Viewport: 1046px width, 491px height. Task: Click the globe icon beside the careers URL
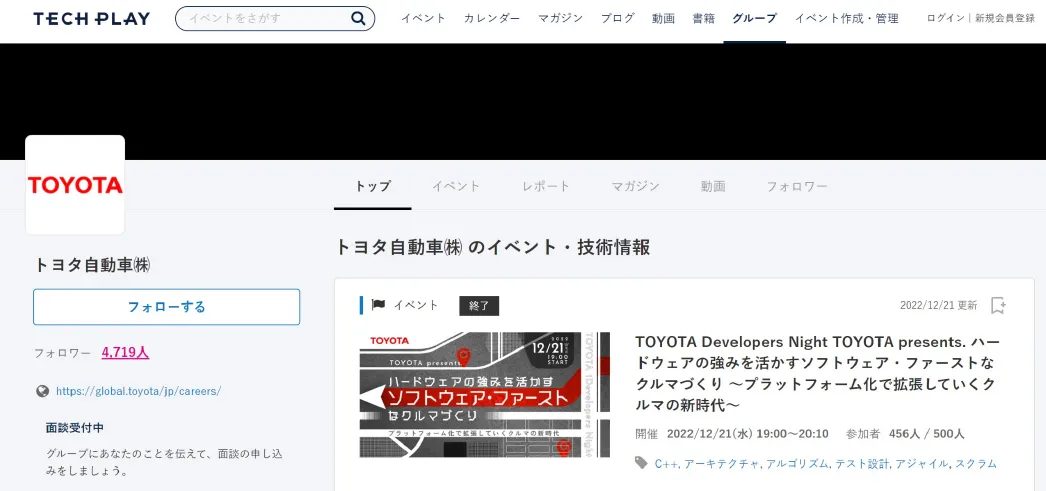coord(43,391)
